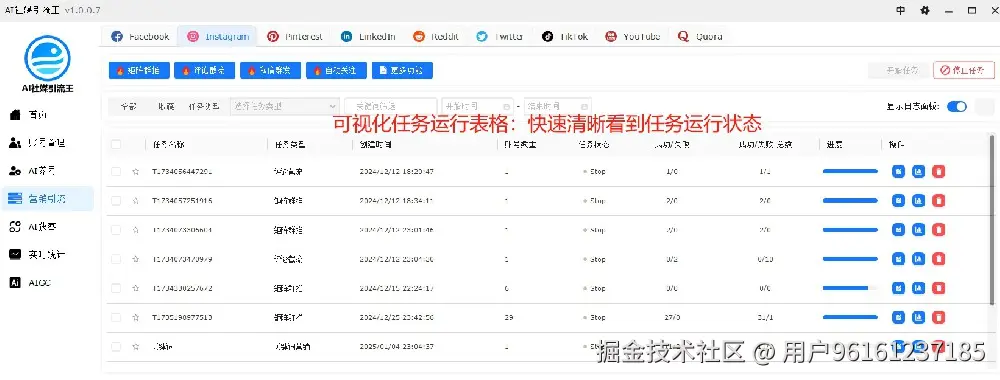The height and width of the screenshot is (380, 1000).
Task: Select the 全部 all filter
Action: coord(128,106)
